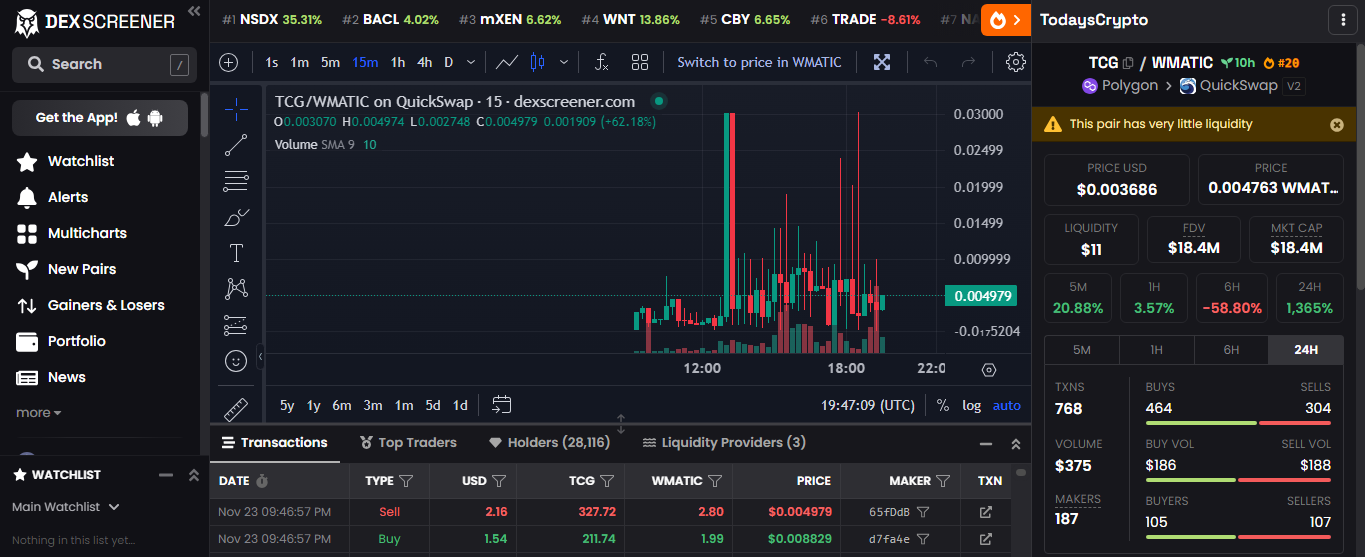The height and width of the screenshot is (557, 1365).
Task: Select line chart style icon
Action: [x=507, y=62]
